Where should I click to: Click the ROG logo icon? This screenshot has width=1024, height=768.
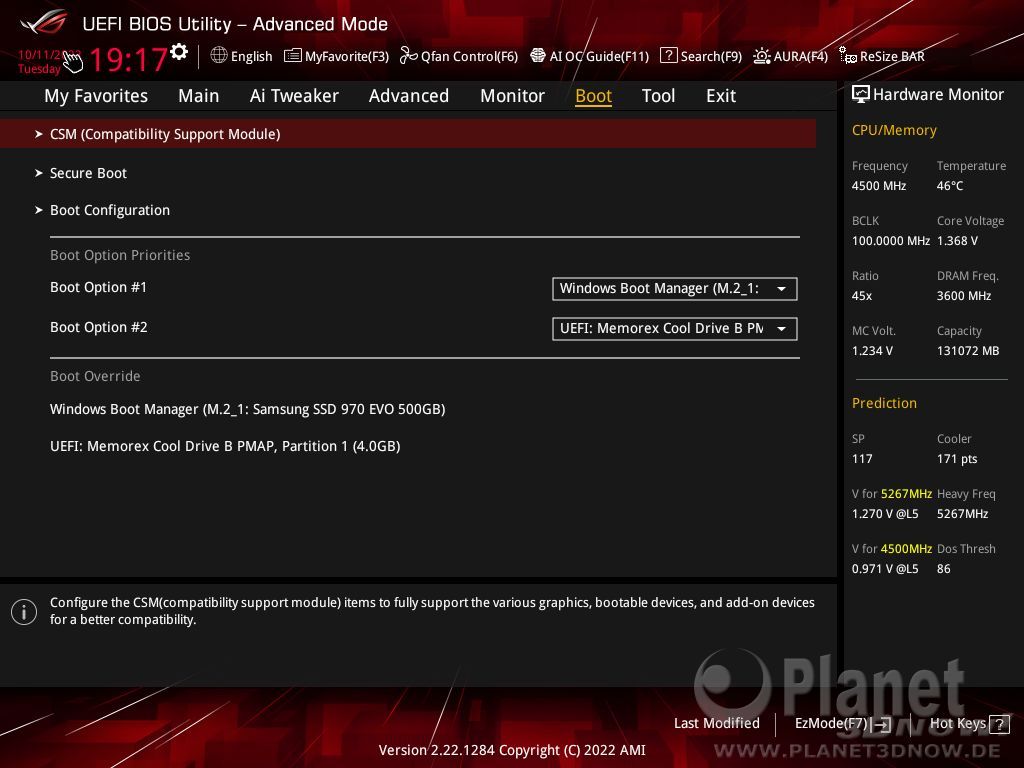click(x=44, y=22)
